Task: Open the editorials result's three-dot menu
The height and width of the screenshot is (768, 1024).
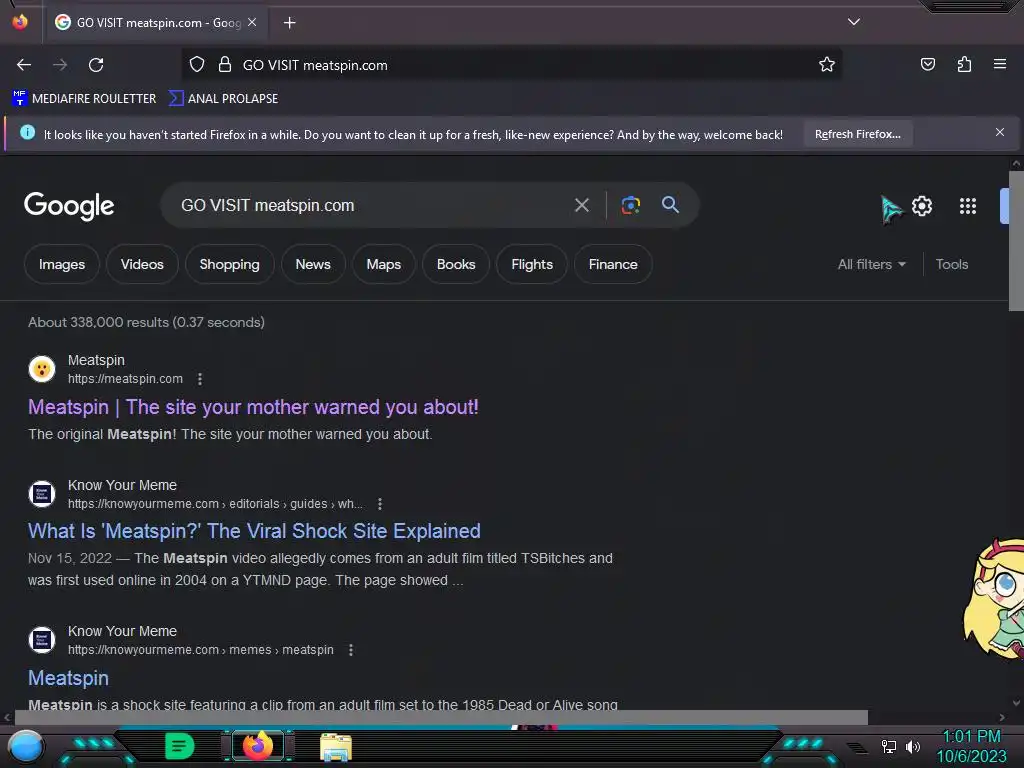Action: 379,504
